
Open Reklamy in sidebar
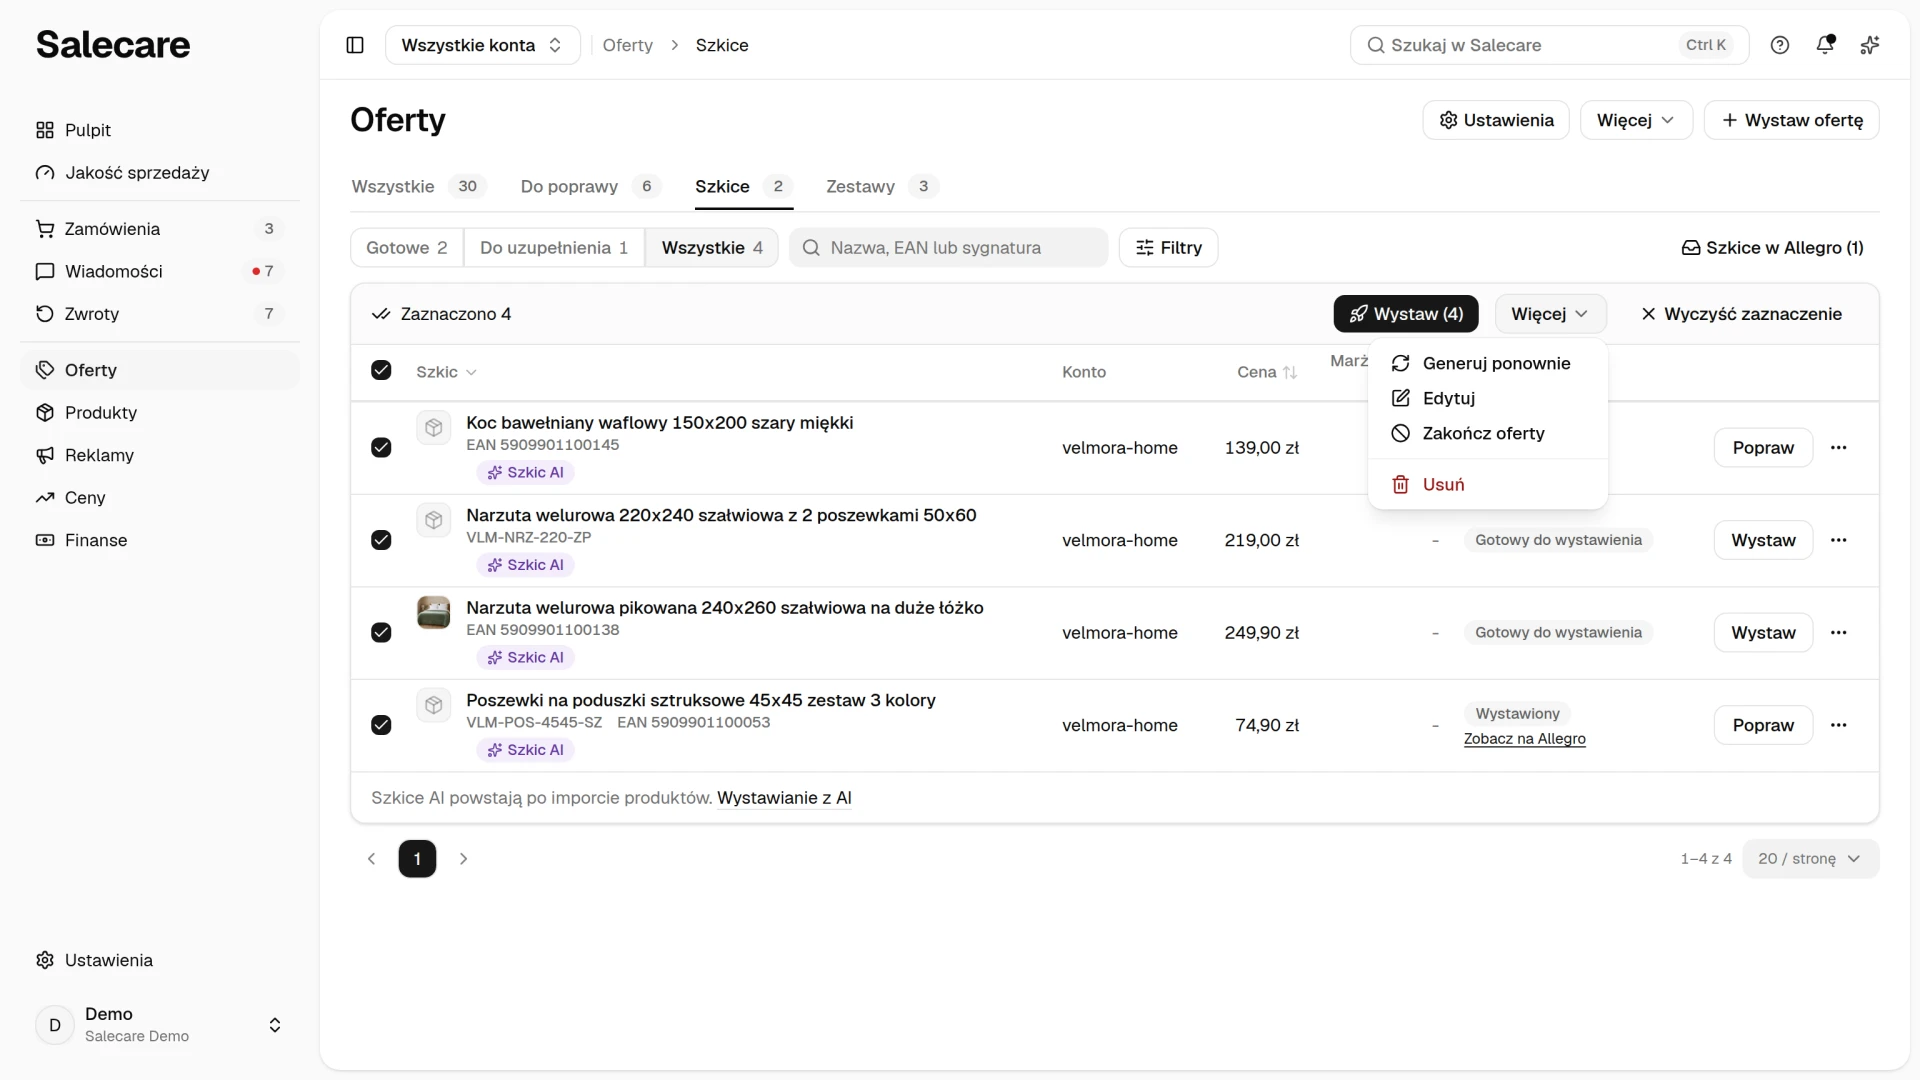point(160,455)
